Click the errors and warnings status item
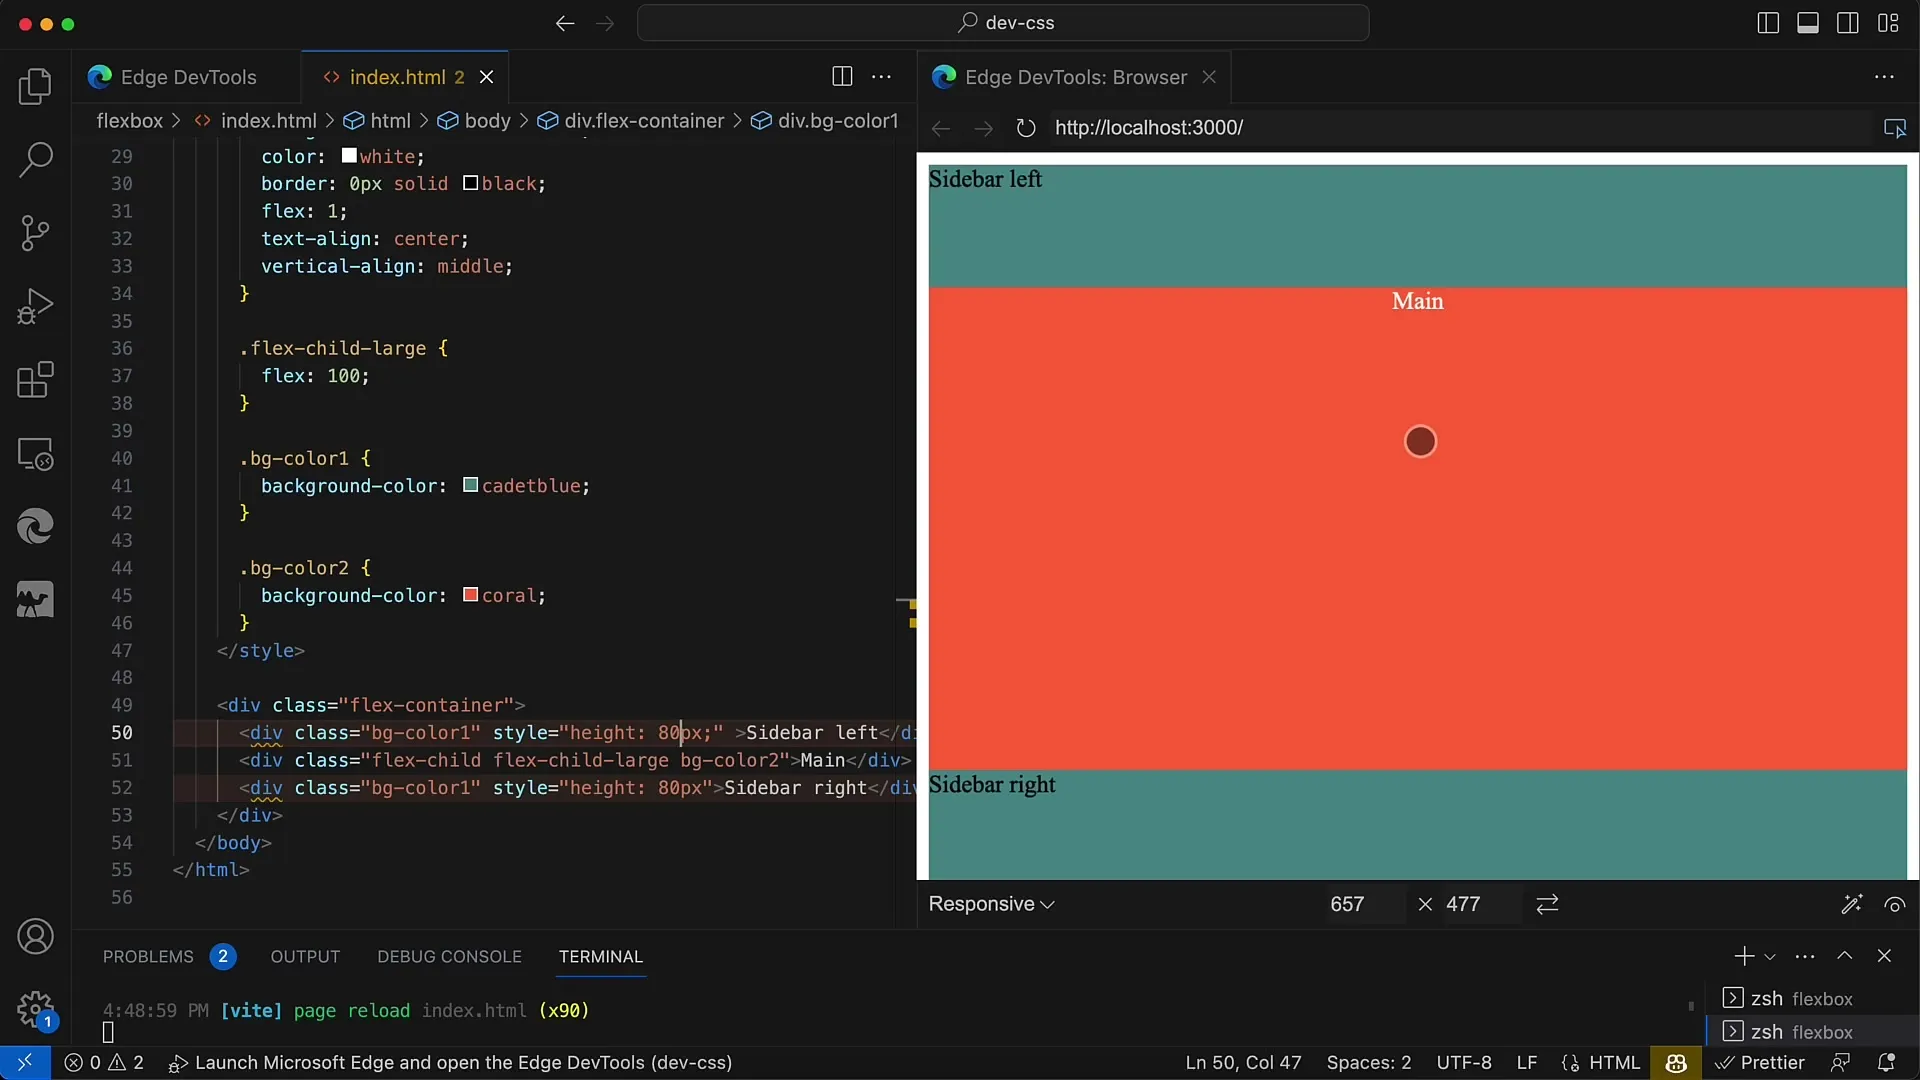Image resolution: width=1920 pixels, height=1080 pixels. pos(104,1063)
